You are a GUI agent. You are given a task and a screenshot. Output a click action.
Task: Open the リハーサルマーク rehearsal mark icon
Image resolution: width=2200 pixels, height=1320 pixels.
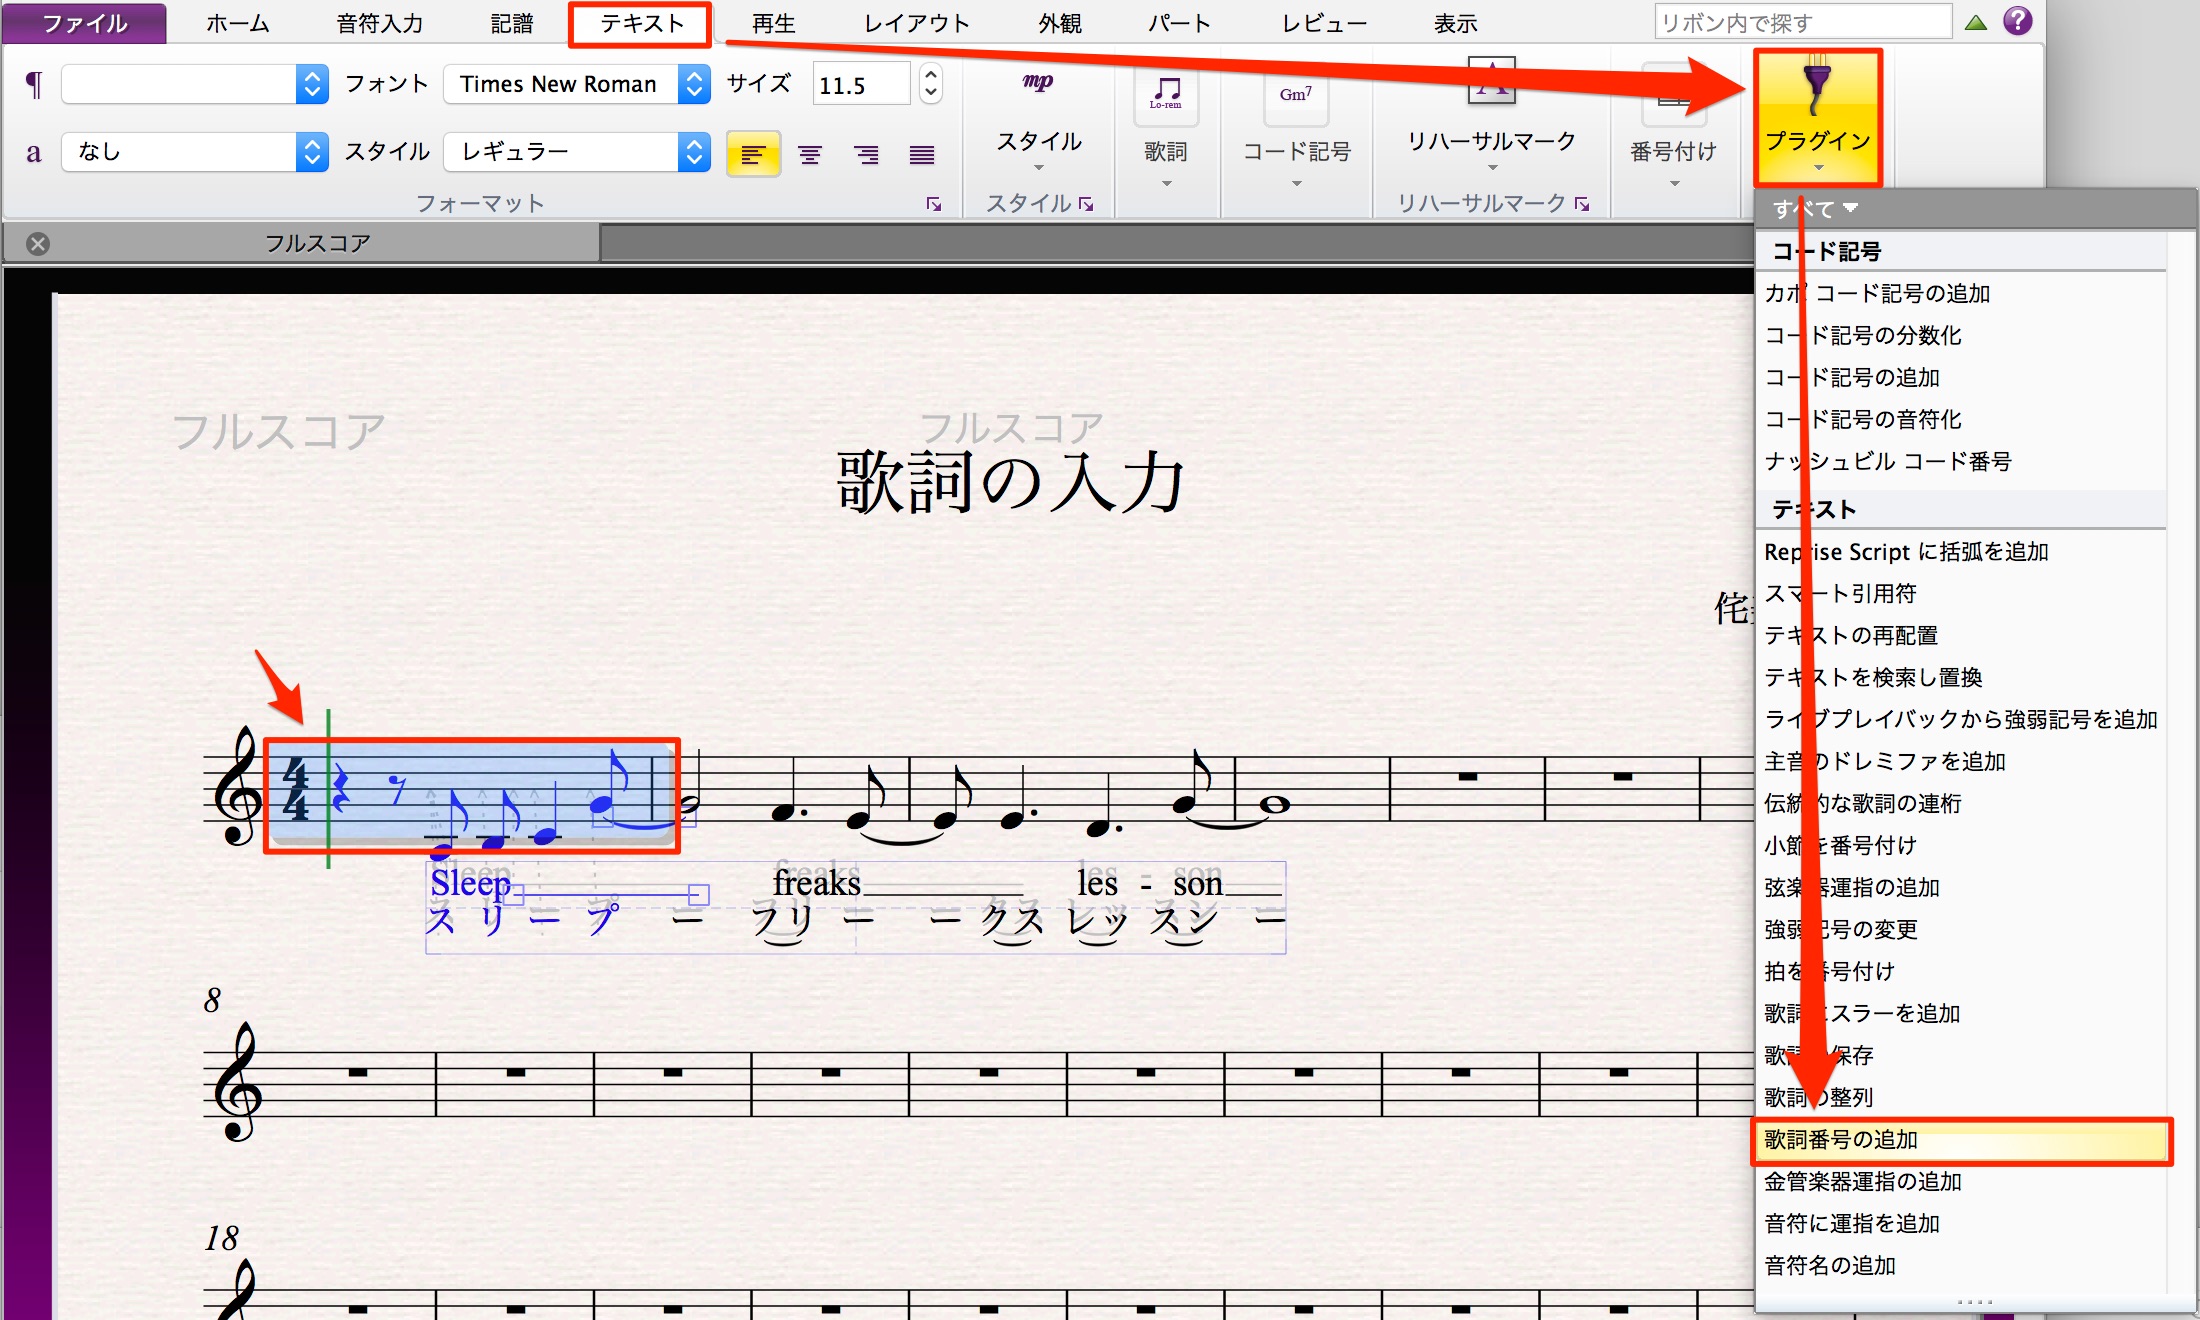pyautogui.click(x=1491, y=82)
